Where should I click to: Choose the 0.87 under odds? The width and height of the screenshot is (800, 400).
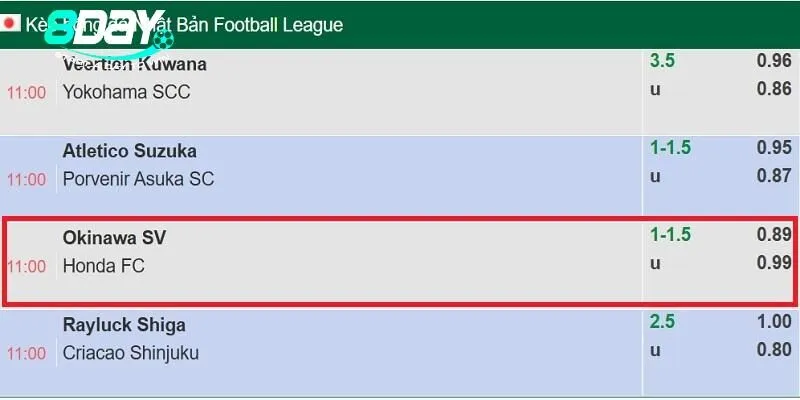pyautogui.click(x=774, y=176)
